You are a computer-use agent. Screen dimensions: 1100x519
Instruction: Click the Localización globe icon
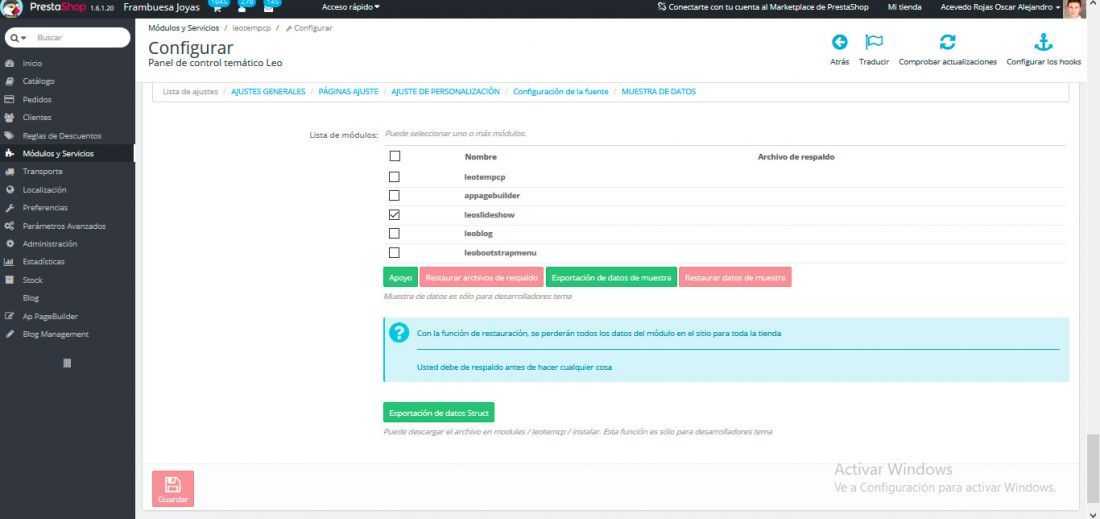10,189
